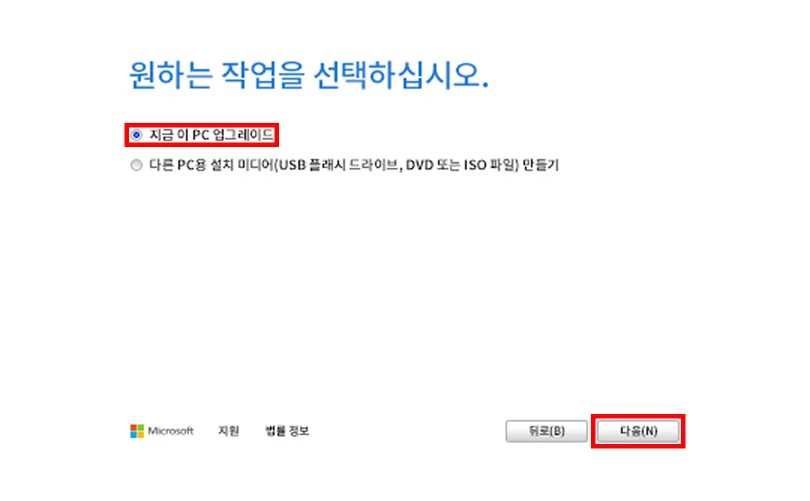Screen dimensions: 810x501
Task: Open the 법률 정보 legal link
Action: tap(287, 431)
